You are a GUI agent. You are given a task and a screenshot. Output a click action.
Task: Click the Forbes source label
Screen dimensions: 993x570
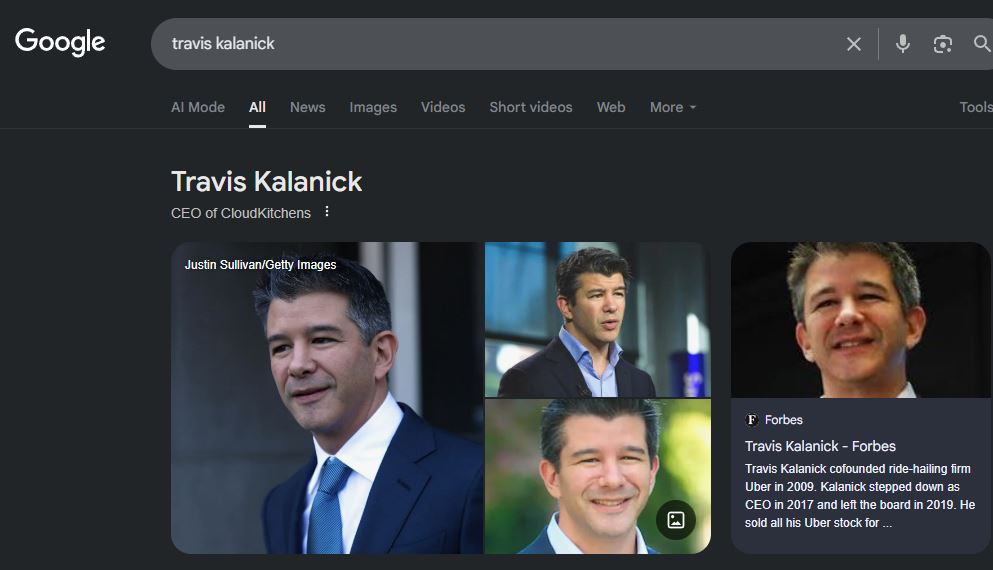(783, 419)
